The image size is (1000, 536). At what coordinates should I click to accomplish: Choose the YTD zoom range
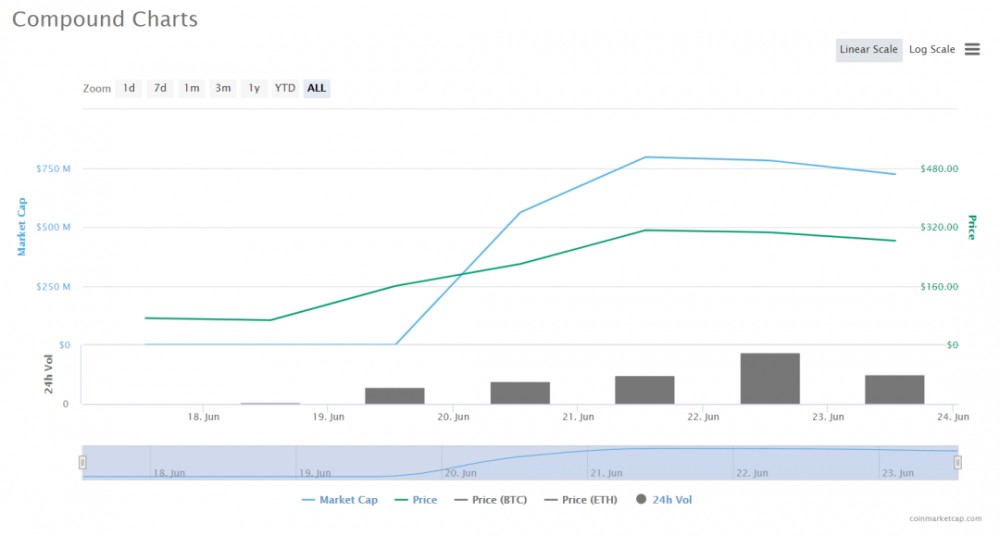pos(285,88)
